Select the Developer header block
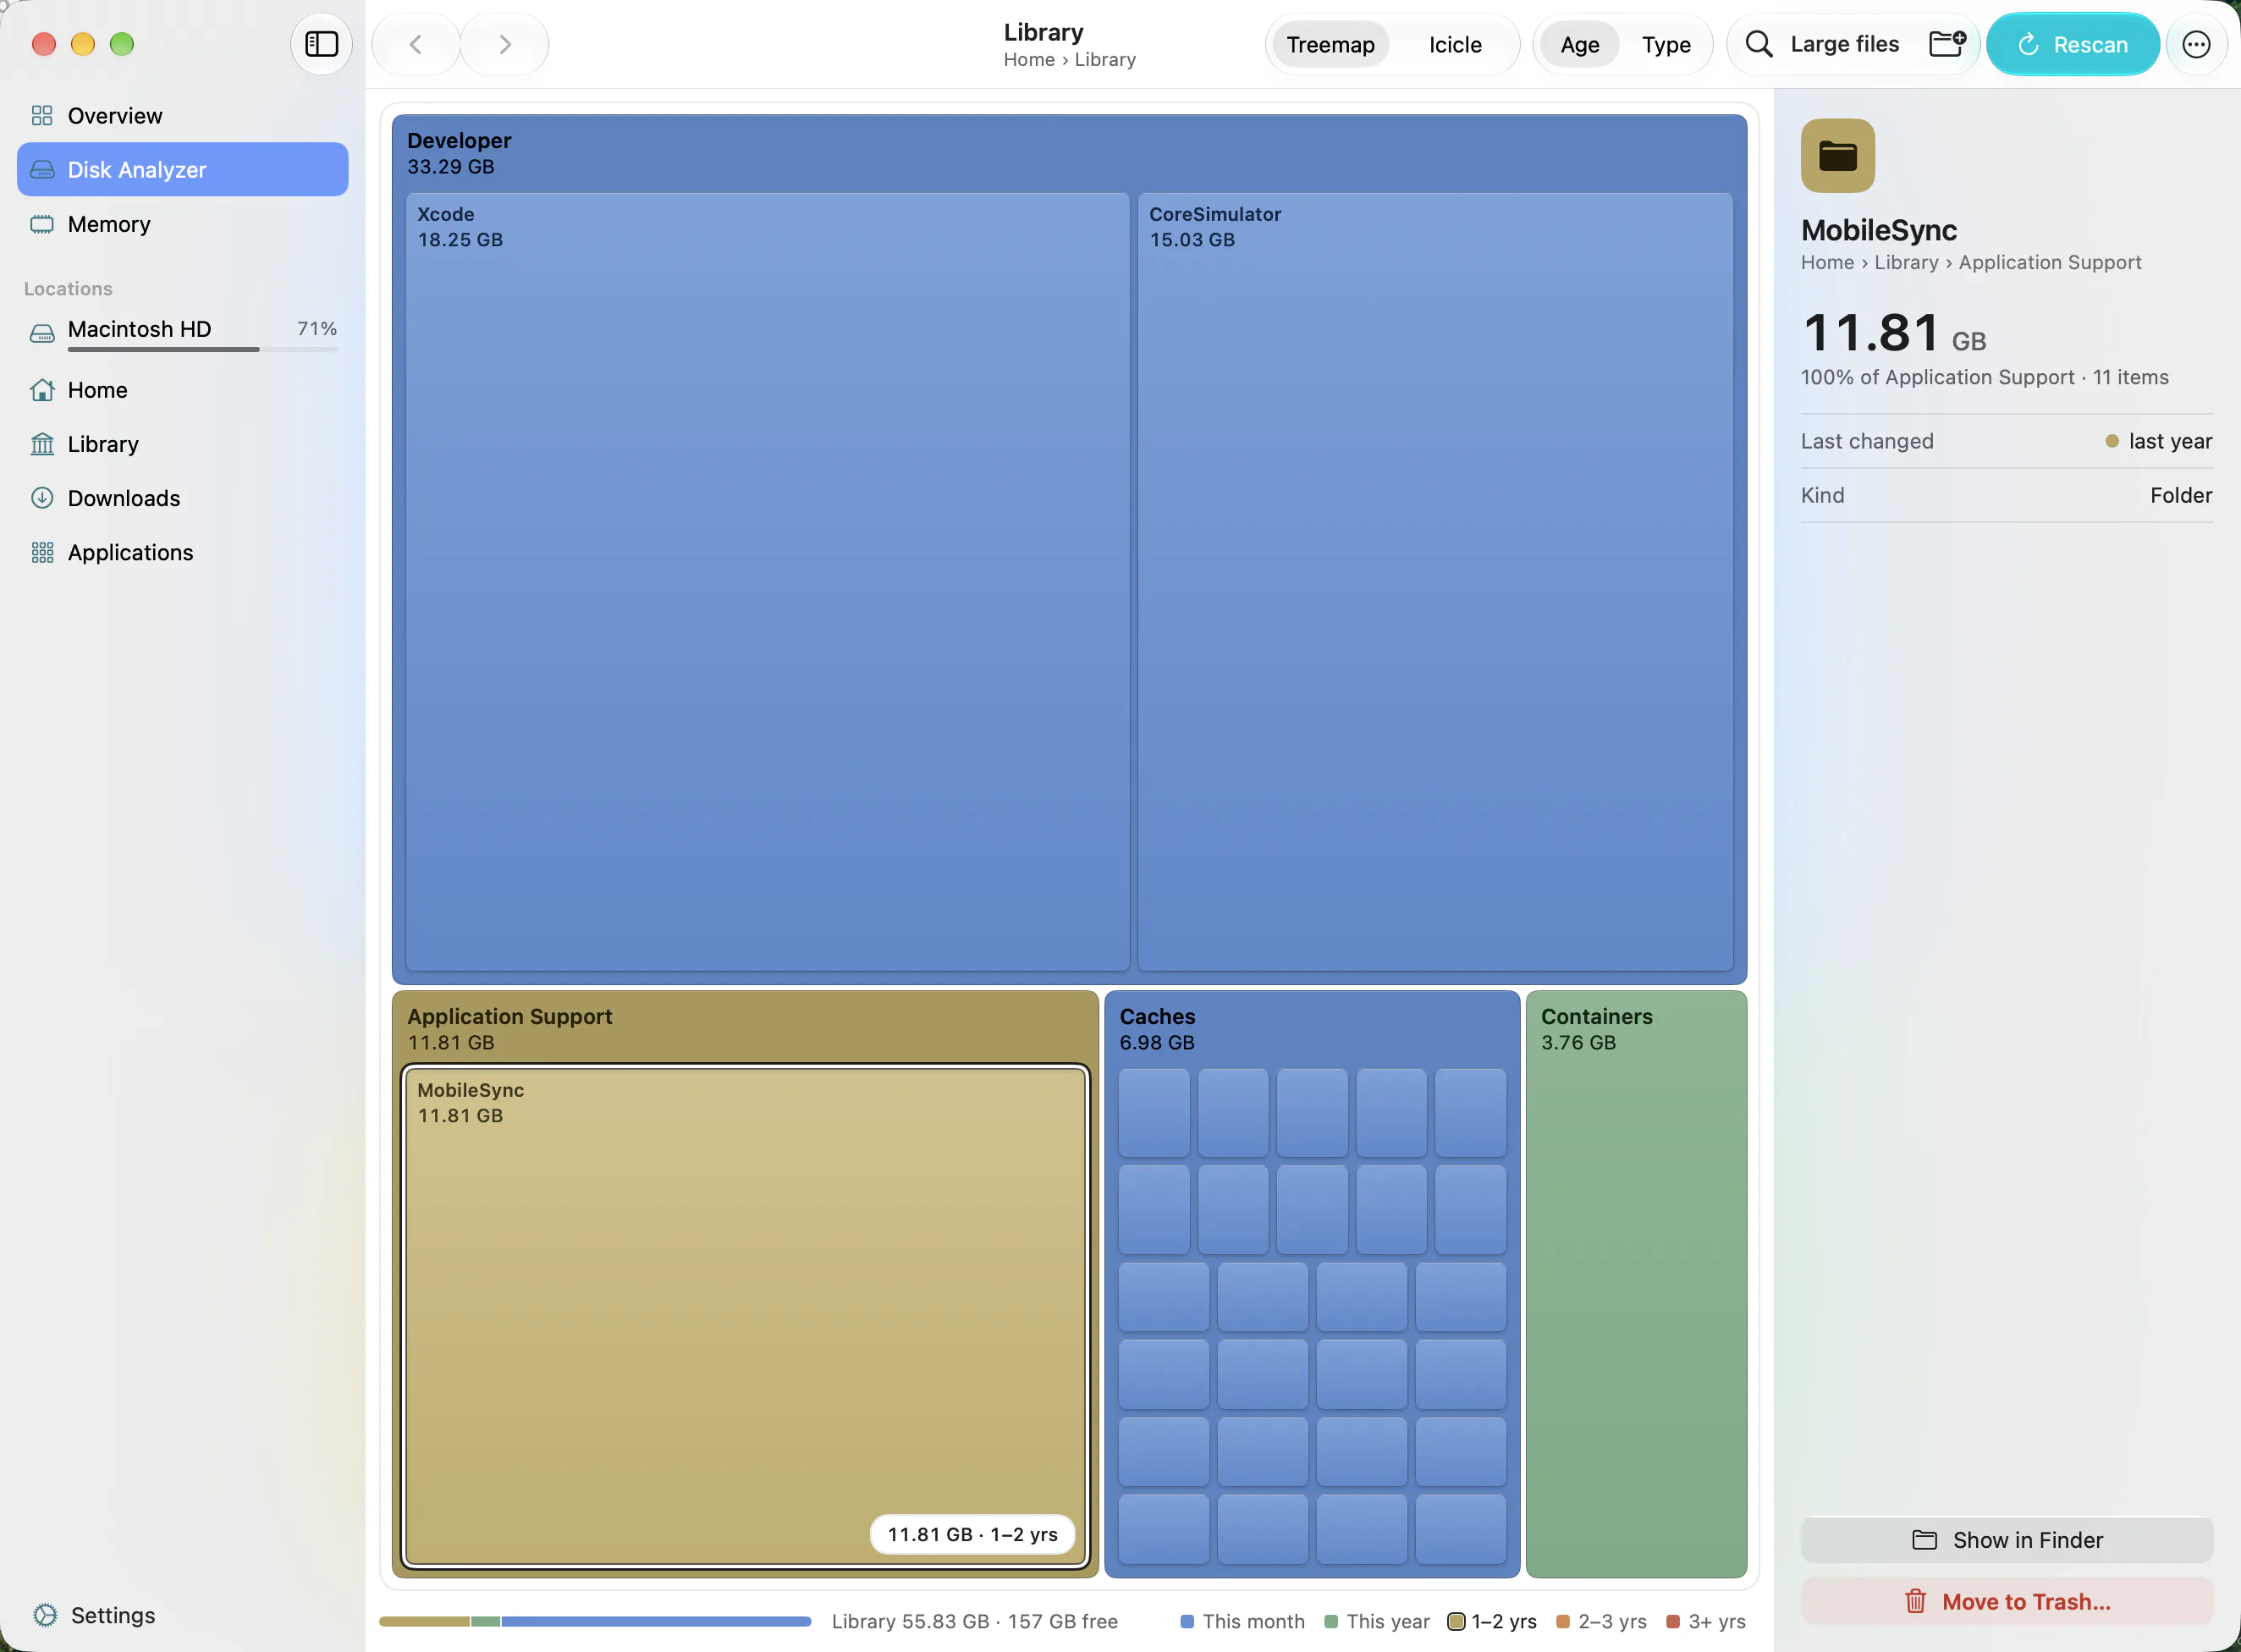The width and height of the screenshot is (2241, 1652). point(1069,153)
